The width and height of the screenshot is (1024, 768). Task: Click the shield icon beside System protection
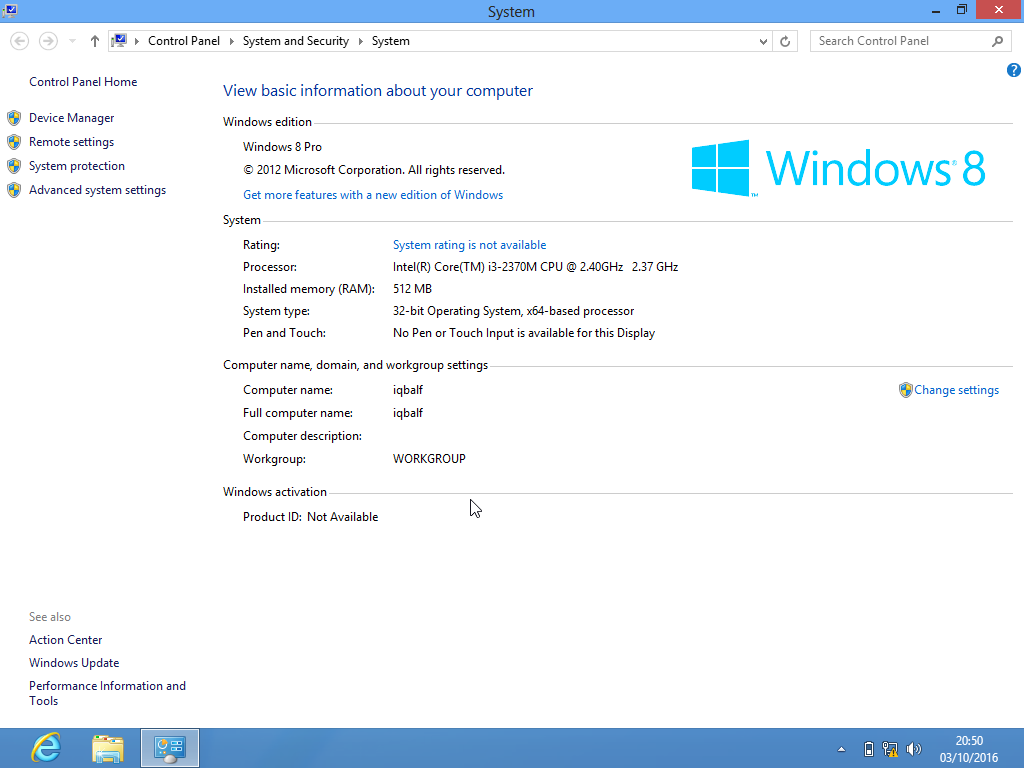coord(14,166)
